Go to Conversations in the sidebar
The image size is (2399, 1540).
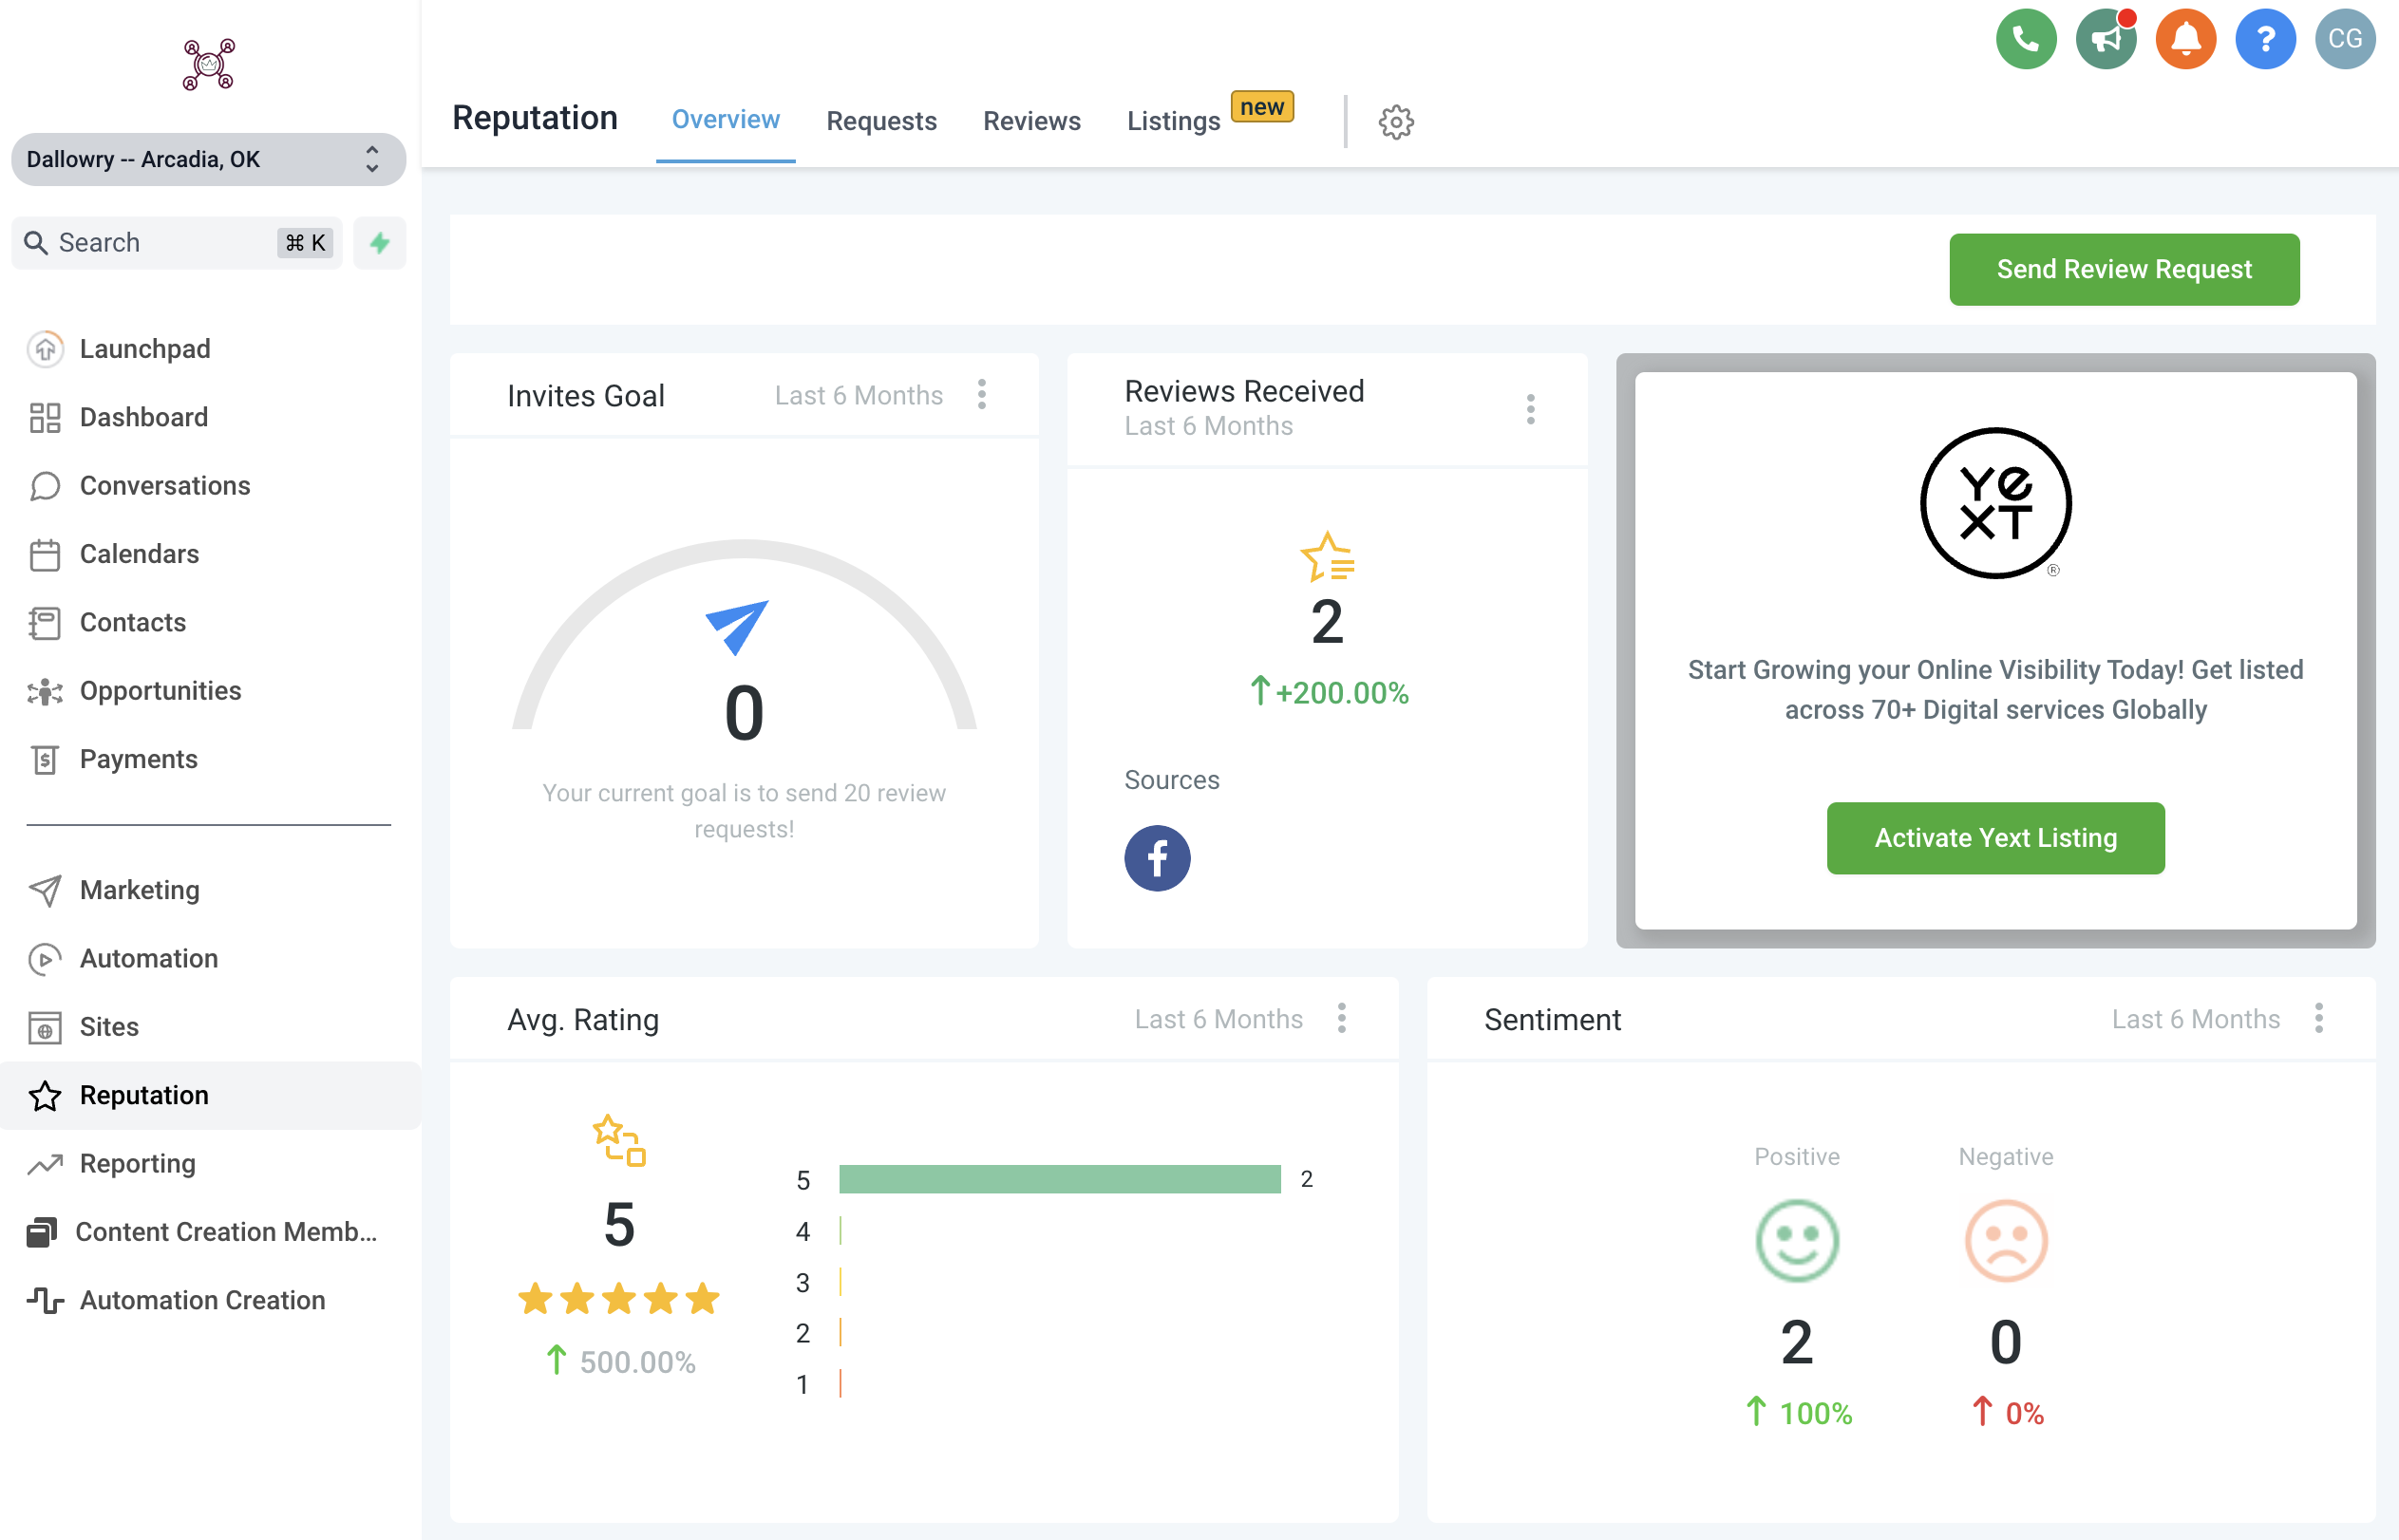tap(165, 486)
